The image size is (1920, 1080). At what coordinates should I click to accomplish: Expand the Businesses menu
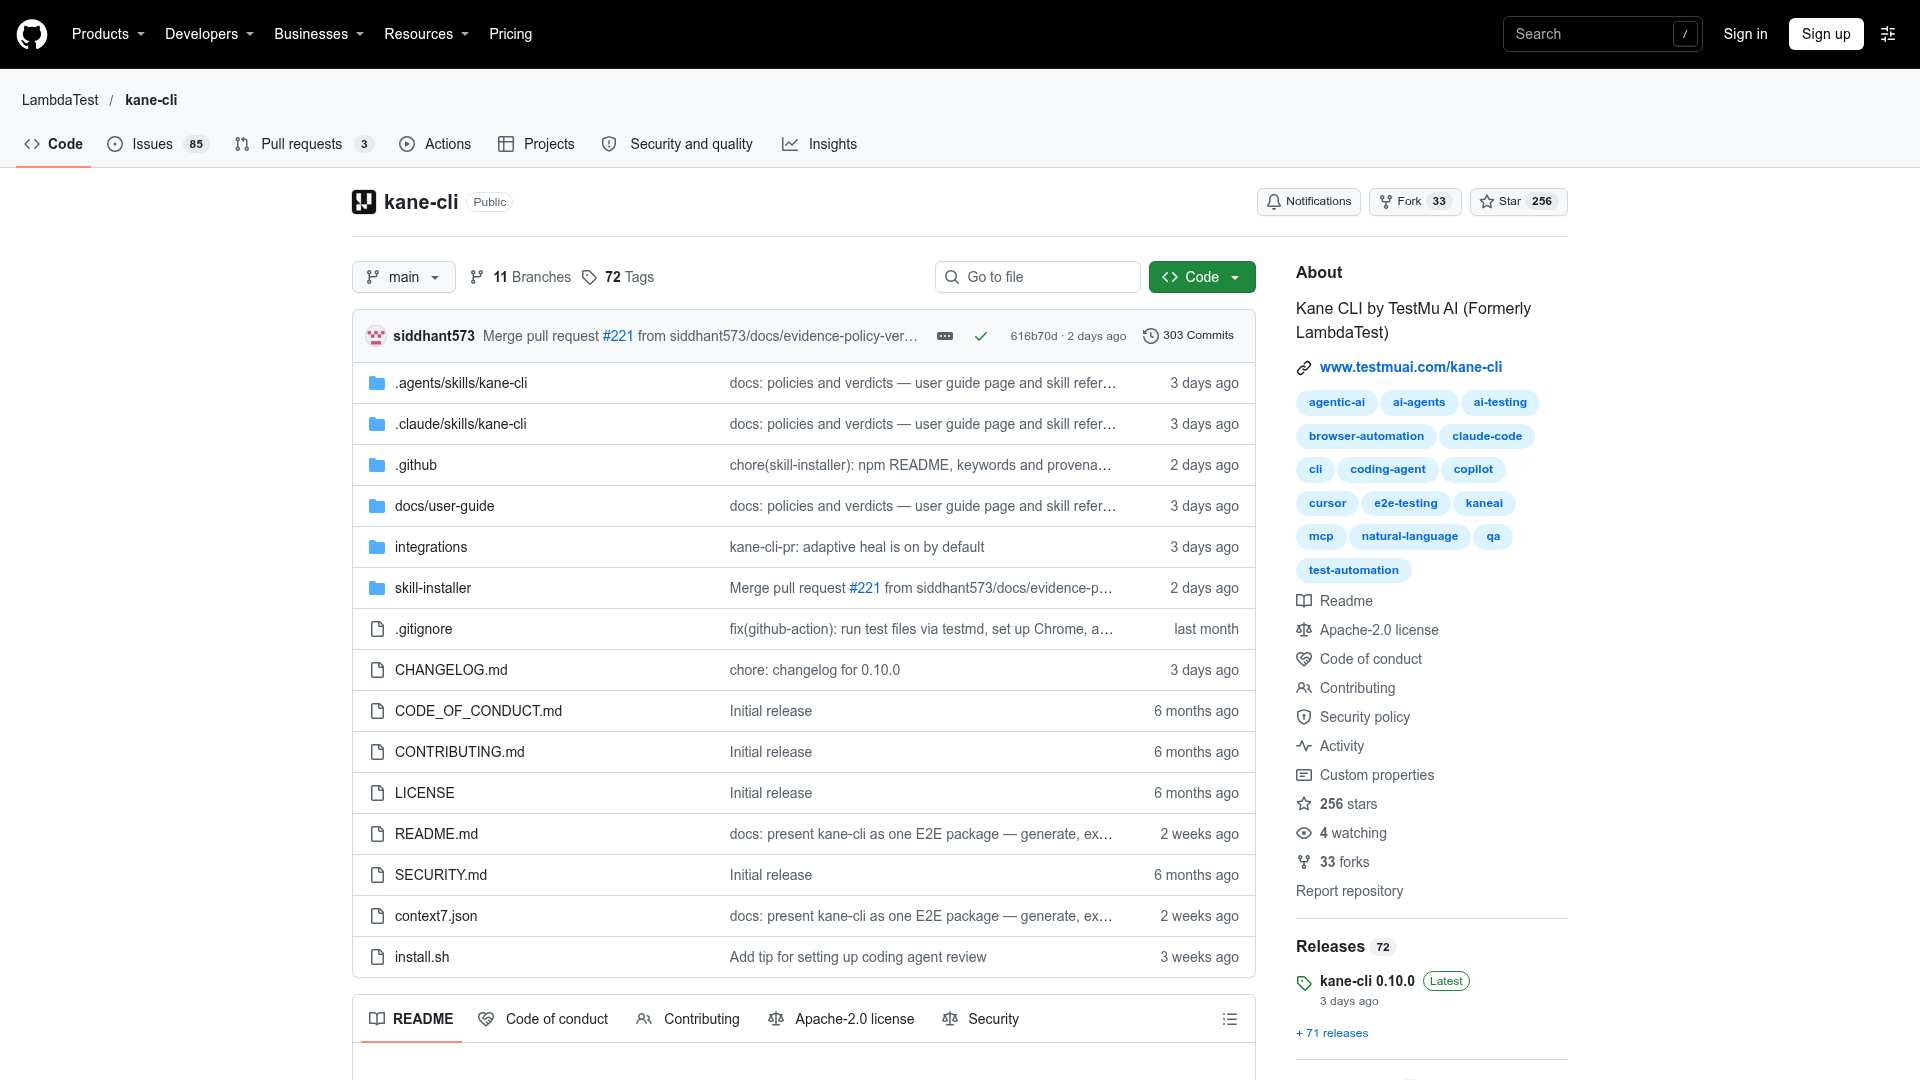pyautogui.click(x=319, y=34)
